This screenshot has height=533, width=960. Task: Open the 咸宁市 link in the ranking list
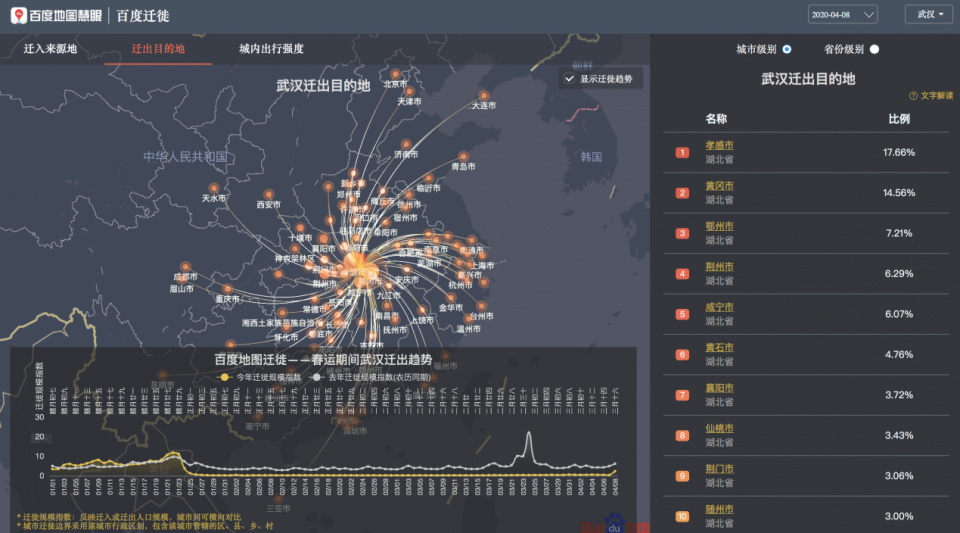719,307
